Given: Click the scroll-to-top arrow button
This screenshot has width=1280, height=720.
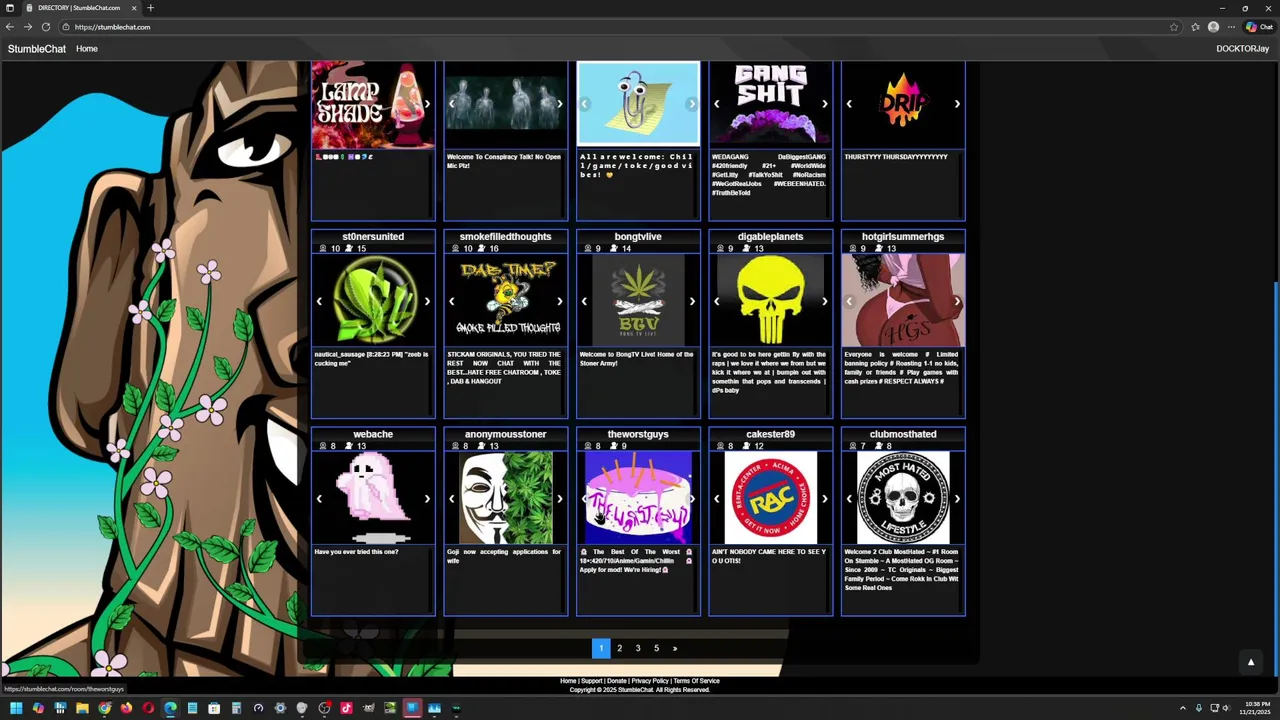Looking at the screenshot, I should (1250, 662).
